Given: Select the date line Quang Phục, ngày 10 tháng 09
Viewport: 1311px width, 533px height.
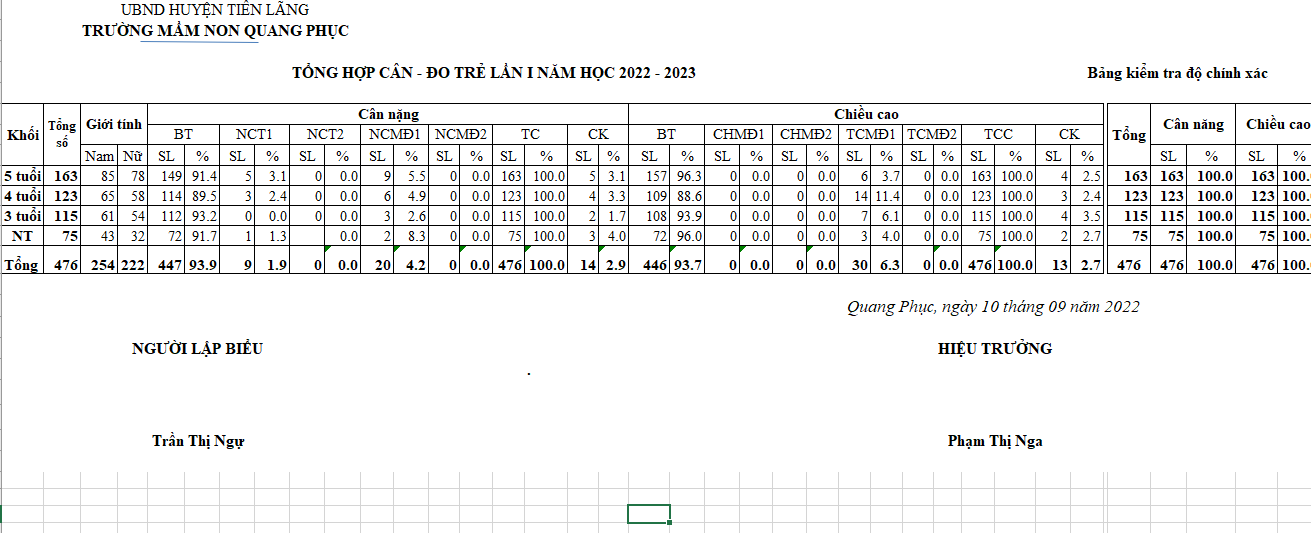Looking at the screenshot, I should (992, 307).
